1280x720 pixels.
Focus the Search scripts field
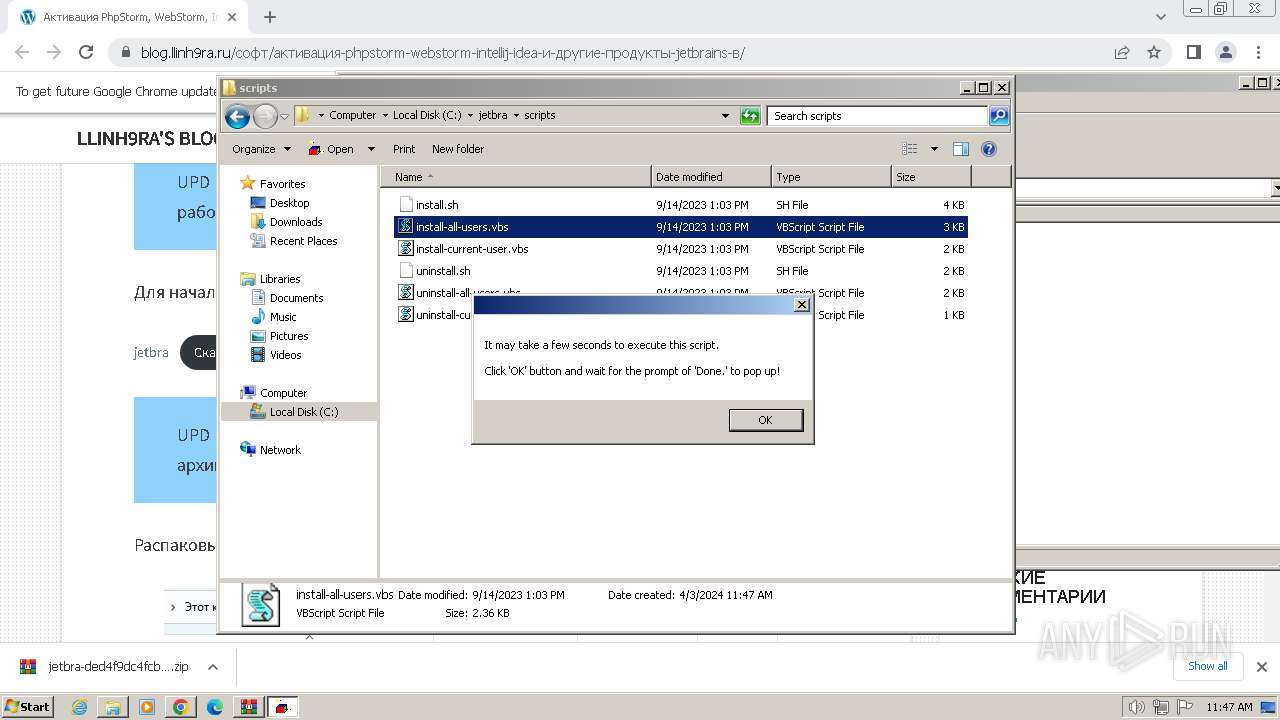[878, 116]
